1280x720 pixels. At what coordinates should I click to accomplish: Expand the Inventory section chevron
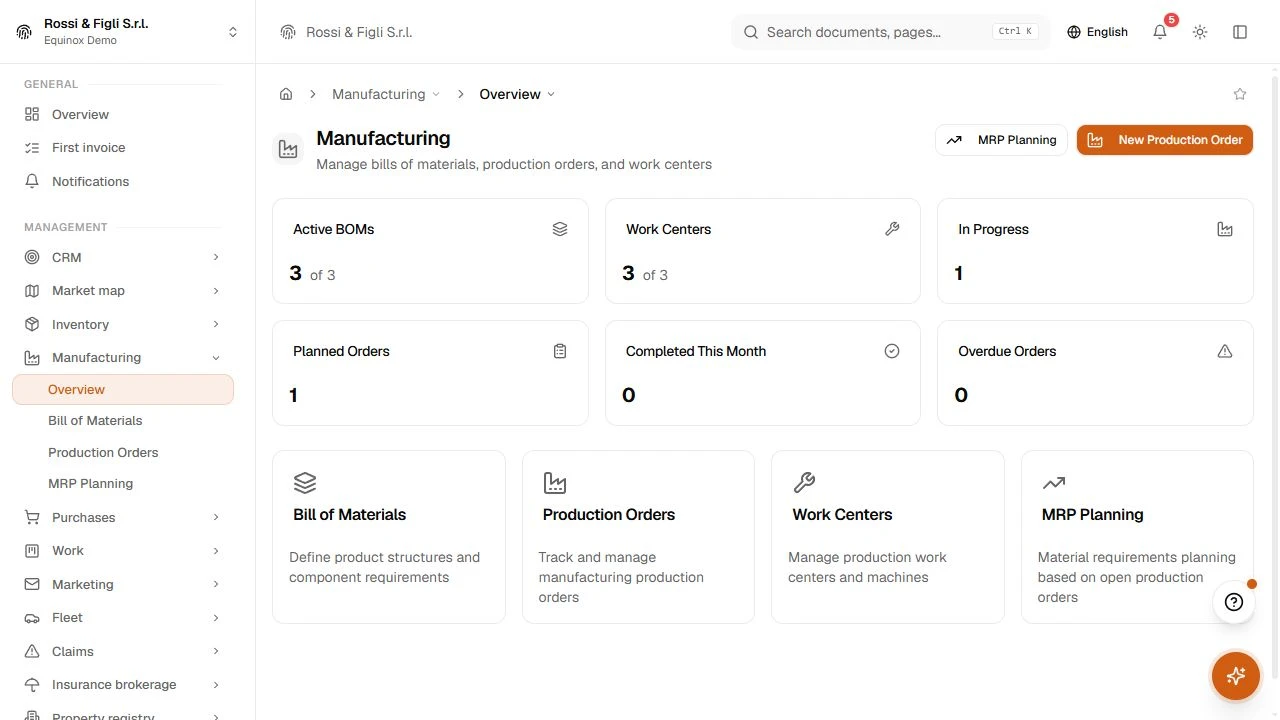[216, 324]
